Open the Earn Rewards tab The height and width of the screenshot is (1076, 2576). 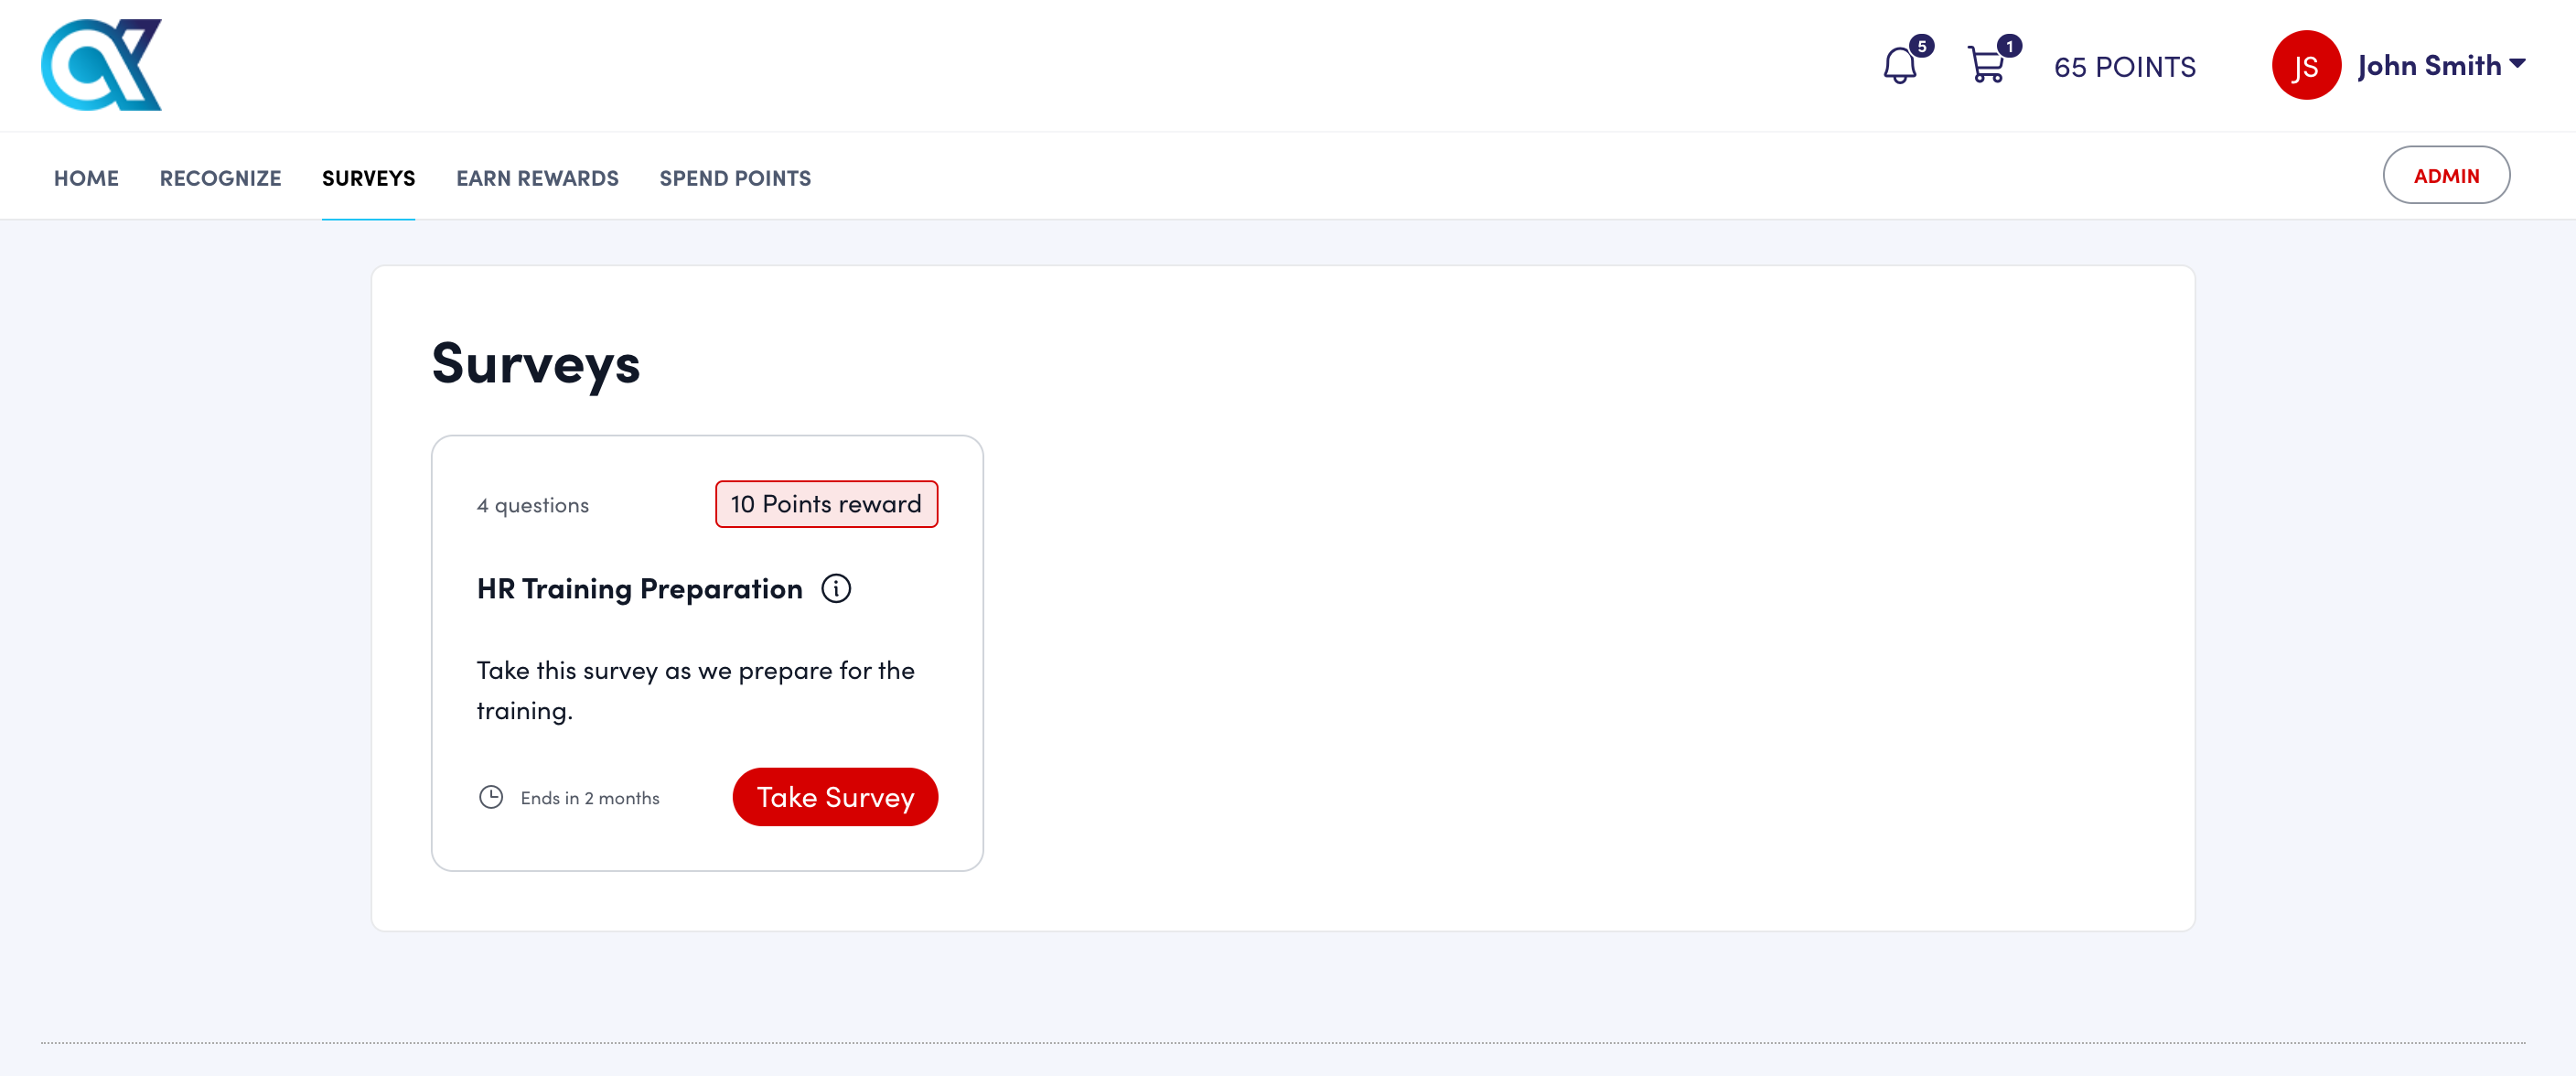coord(537,178)
